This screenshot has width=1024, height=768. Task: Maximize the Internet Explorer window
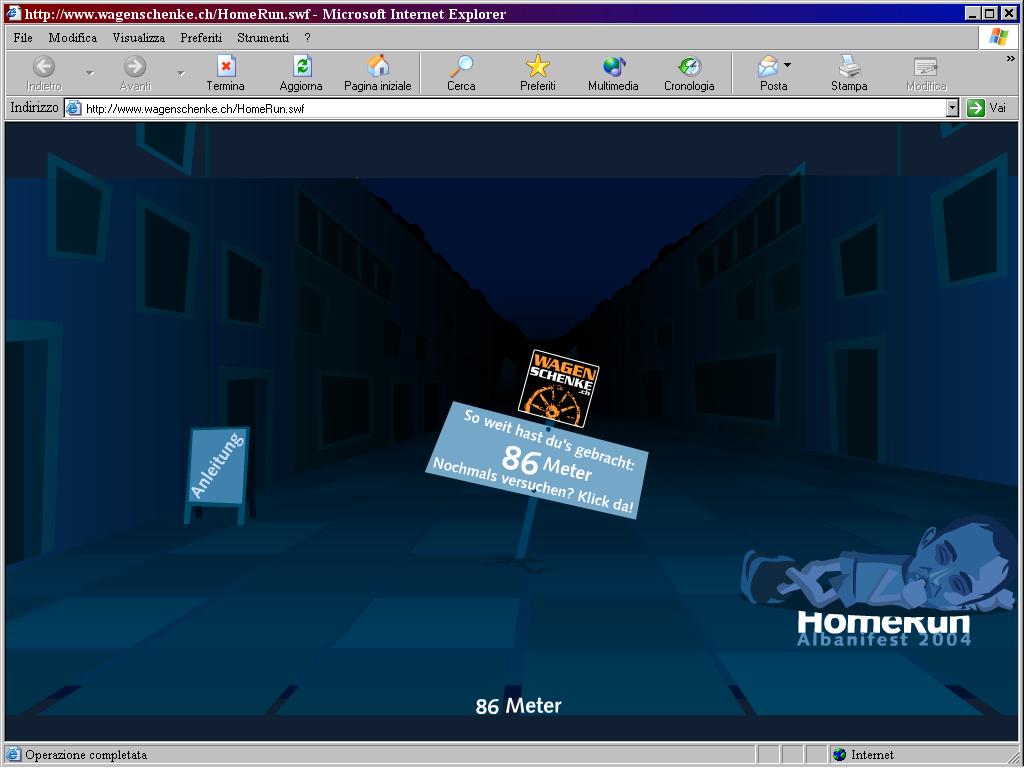pos(989,13)
